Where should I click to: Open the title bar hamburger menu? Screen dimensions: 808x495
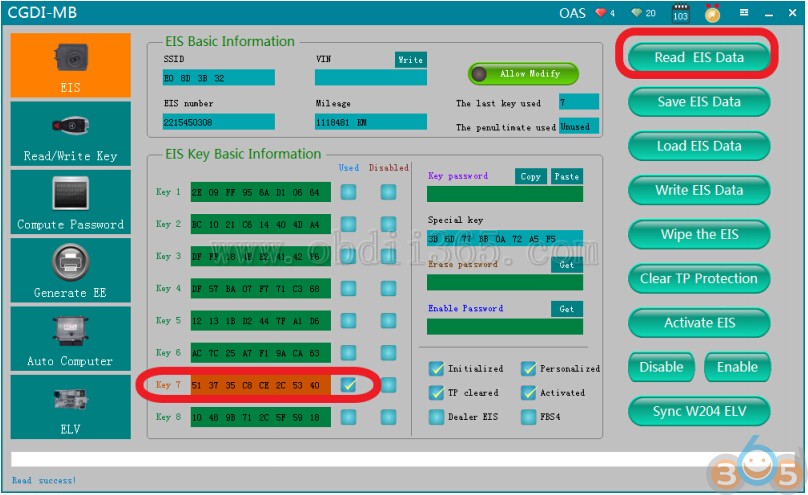point(744,13)
